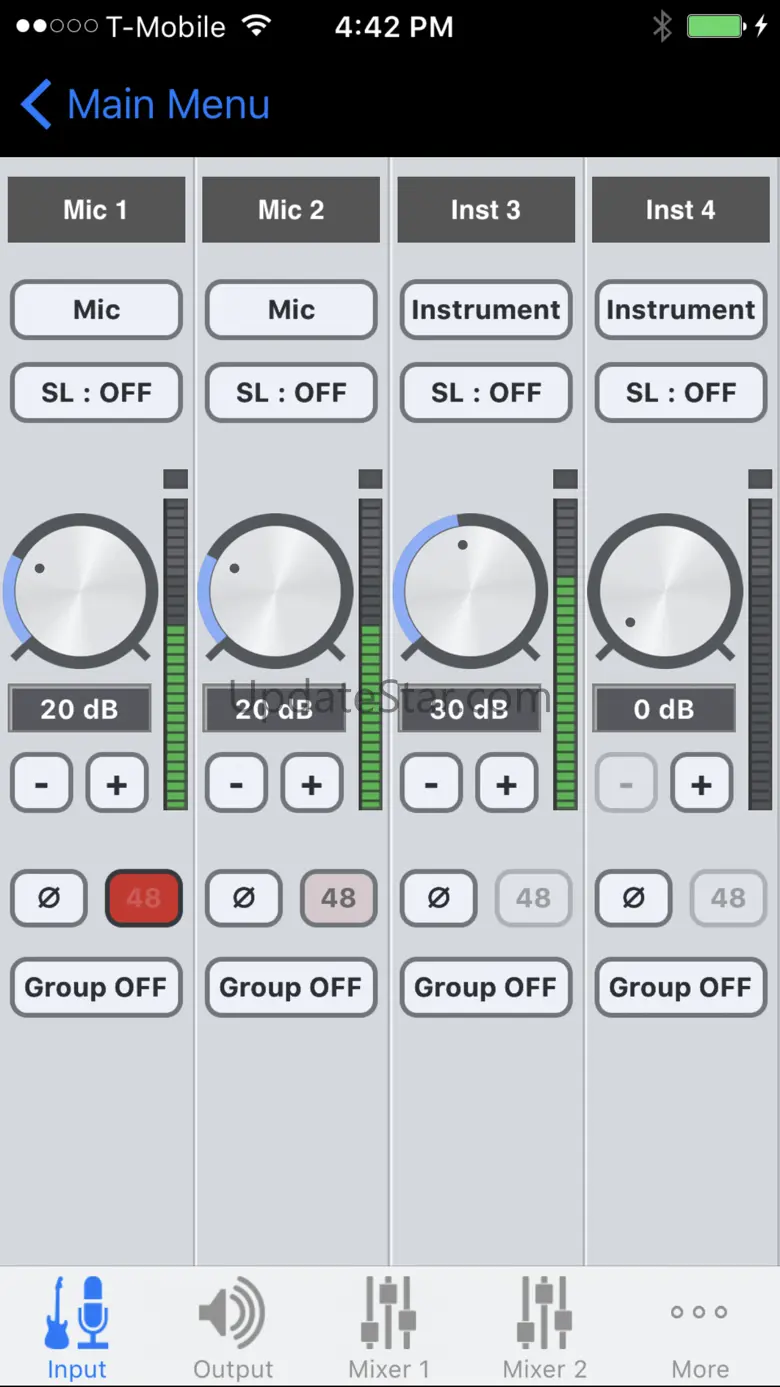Invert phase on Mic 2
This screenshot has height=1387, width=780.
(x=243, y=898)
